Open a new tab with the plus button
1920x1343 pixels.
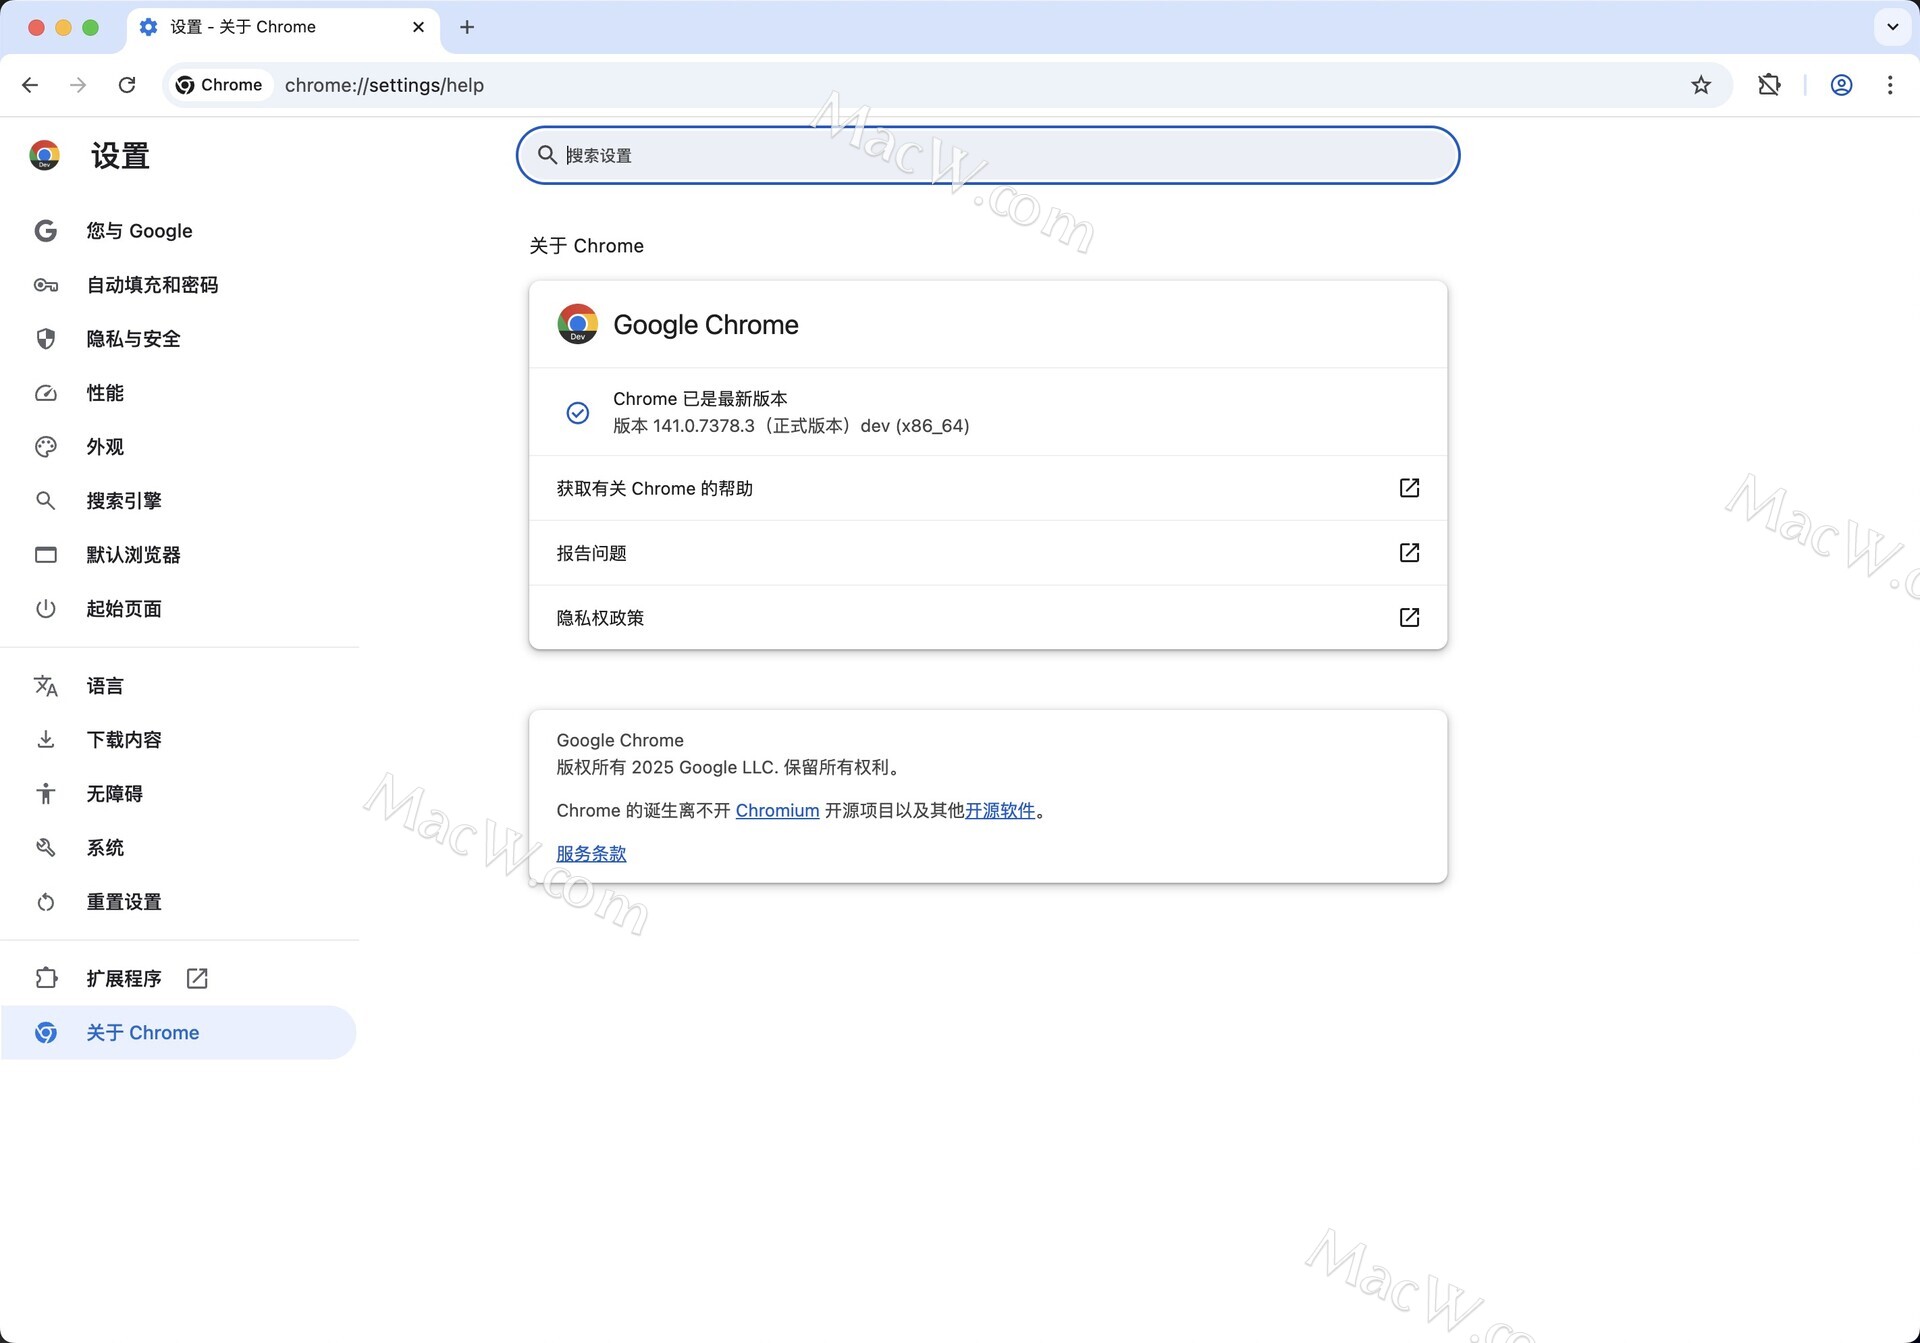(467, 27)
